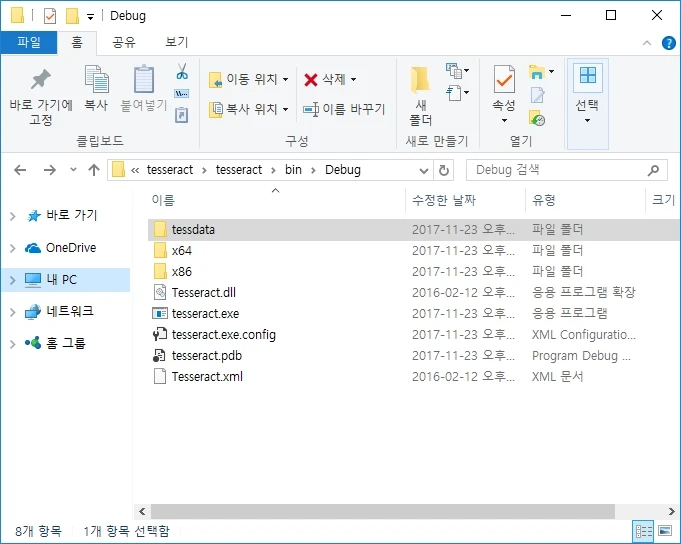This screenshot has height=544, width=681.
Task: Switch to Large icons view in status bar
Action: (664, 531)
